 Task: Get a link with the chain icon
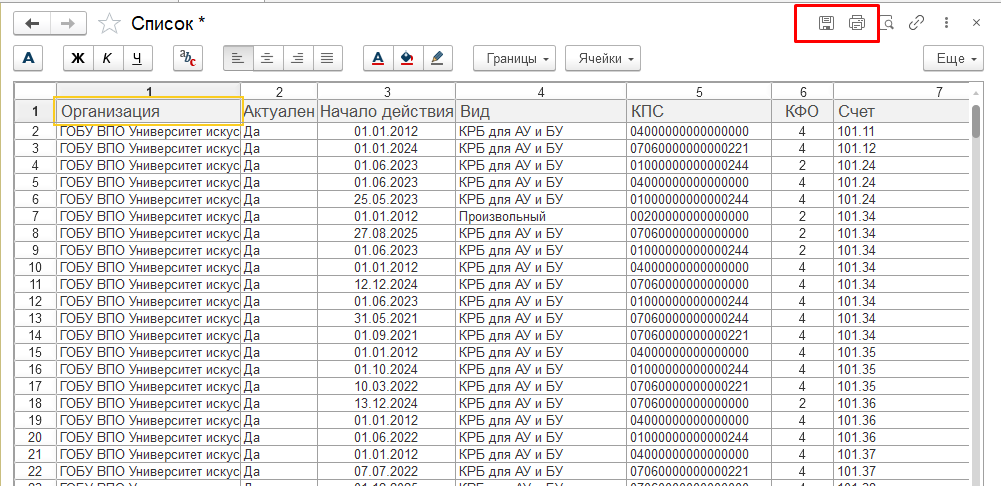pyautogui.click(x=917, y=24)
